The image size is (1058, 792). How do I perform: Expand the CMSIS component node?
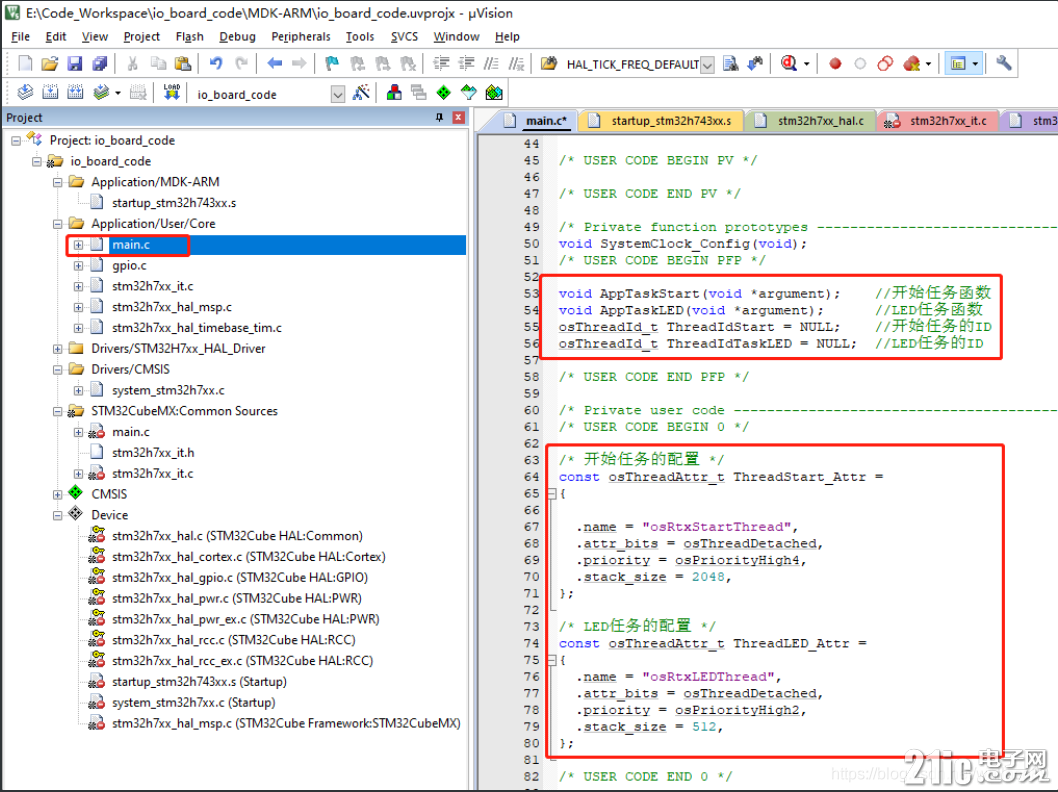click(58, 494)
